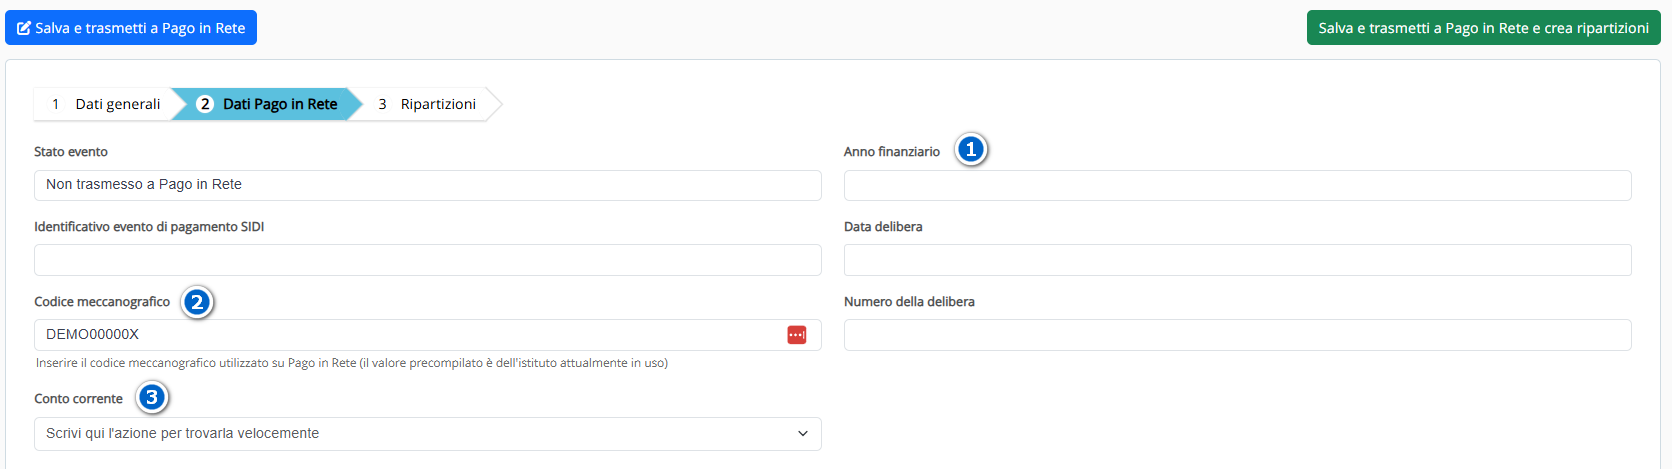This screenshot has height=469, width=1672.
Task: Switch to the Ripartizioni step
Action: [427, 104]
